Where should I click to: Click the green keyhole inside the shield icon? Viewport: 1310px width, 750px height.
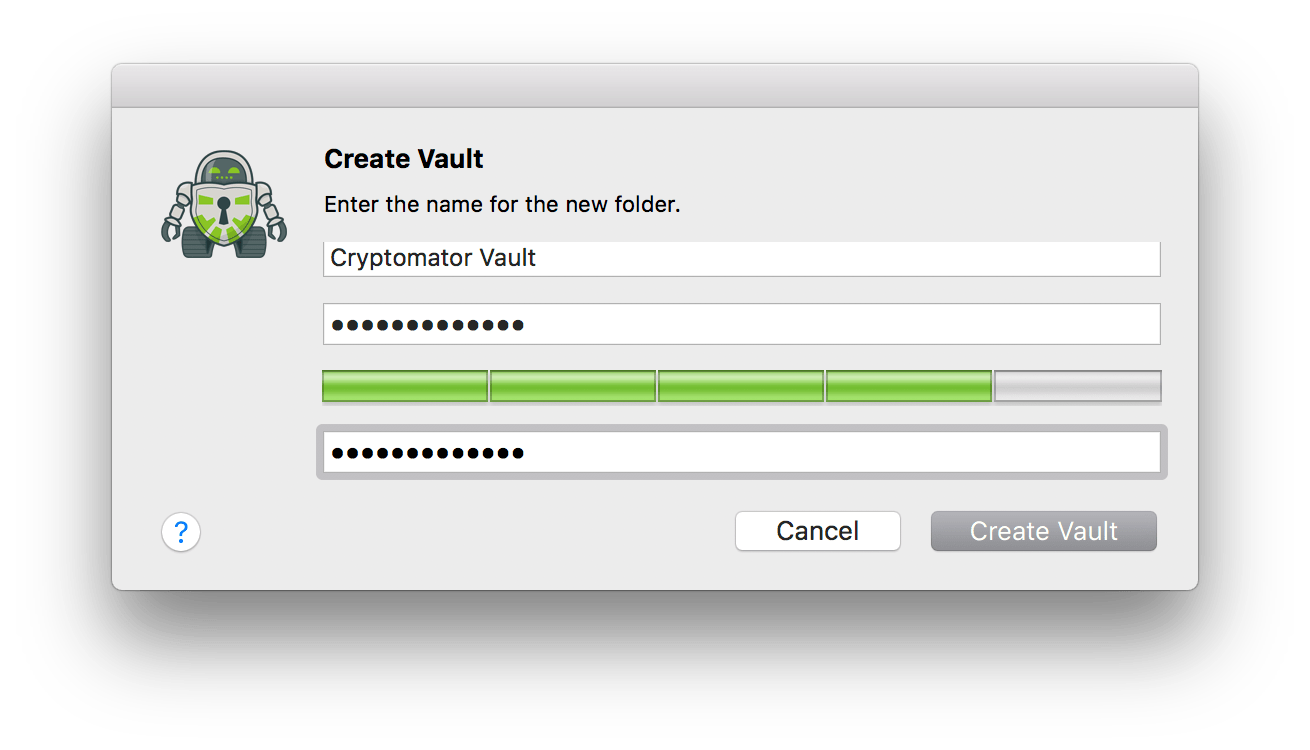(225, 210)
